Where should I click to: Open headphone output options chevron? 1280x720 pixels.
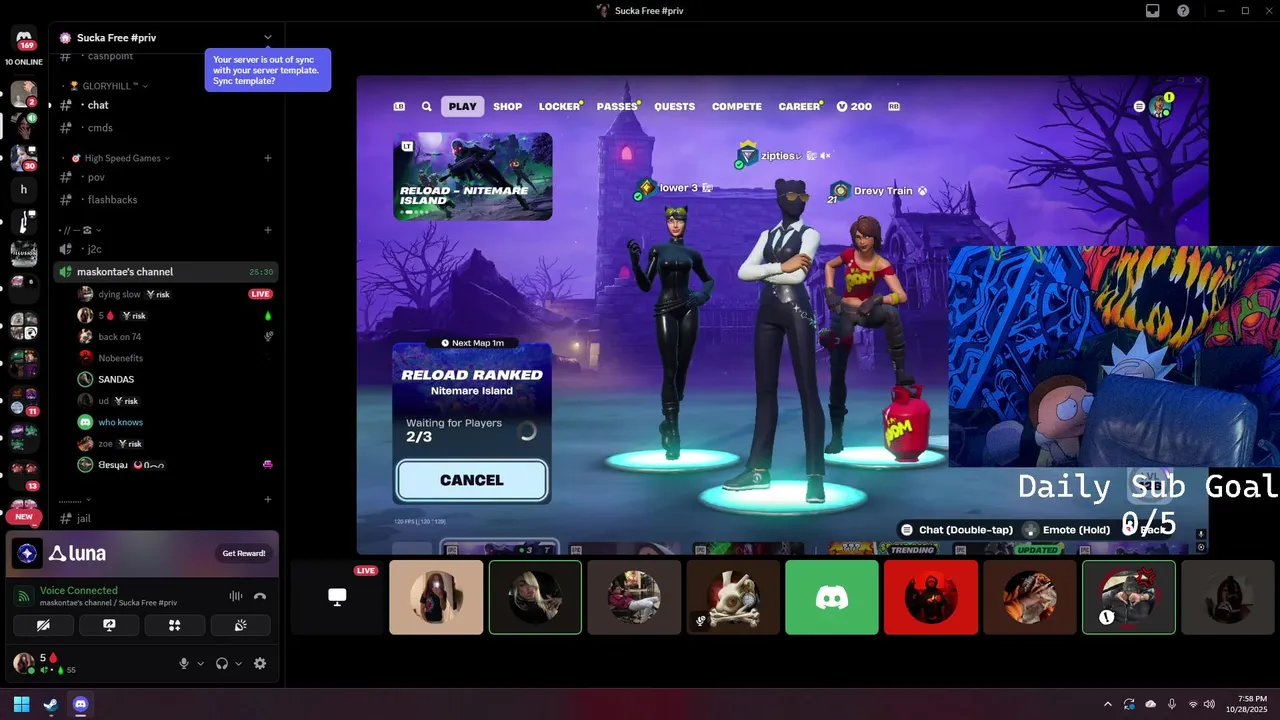click(x=238, y=663)
